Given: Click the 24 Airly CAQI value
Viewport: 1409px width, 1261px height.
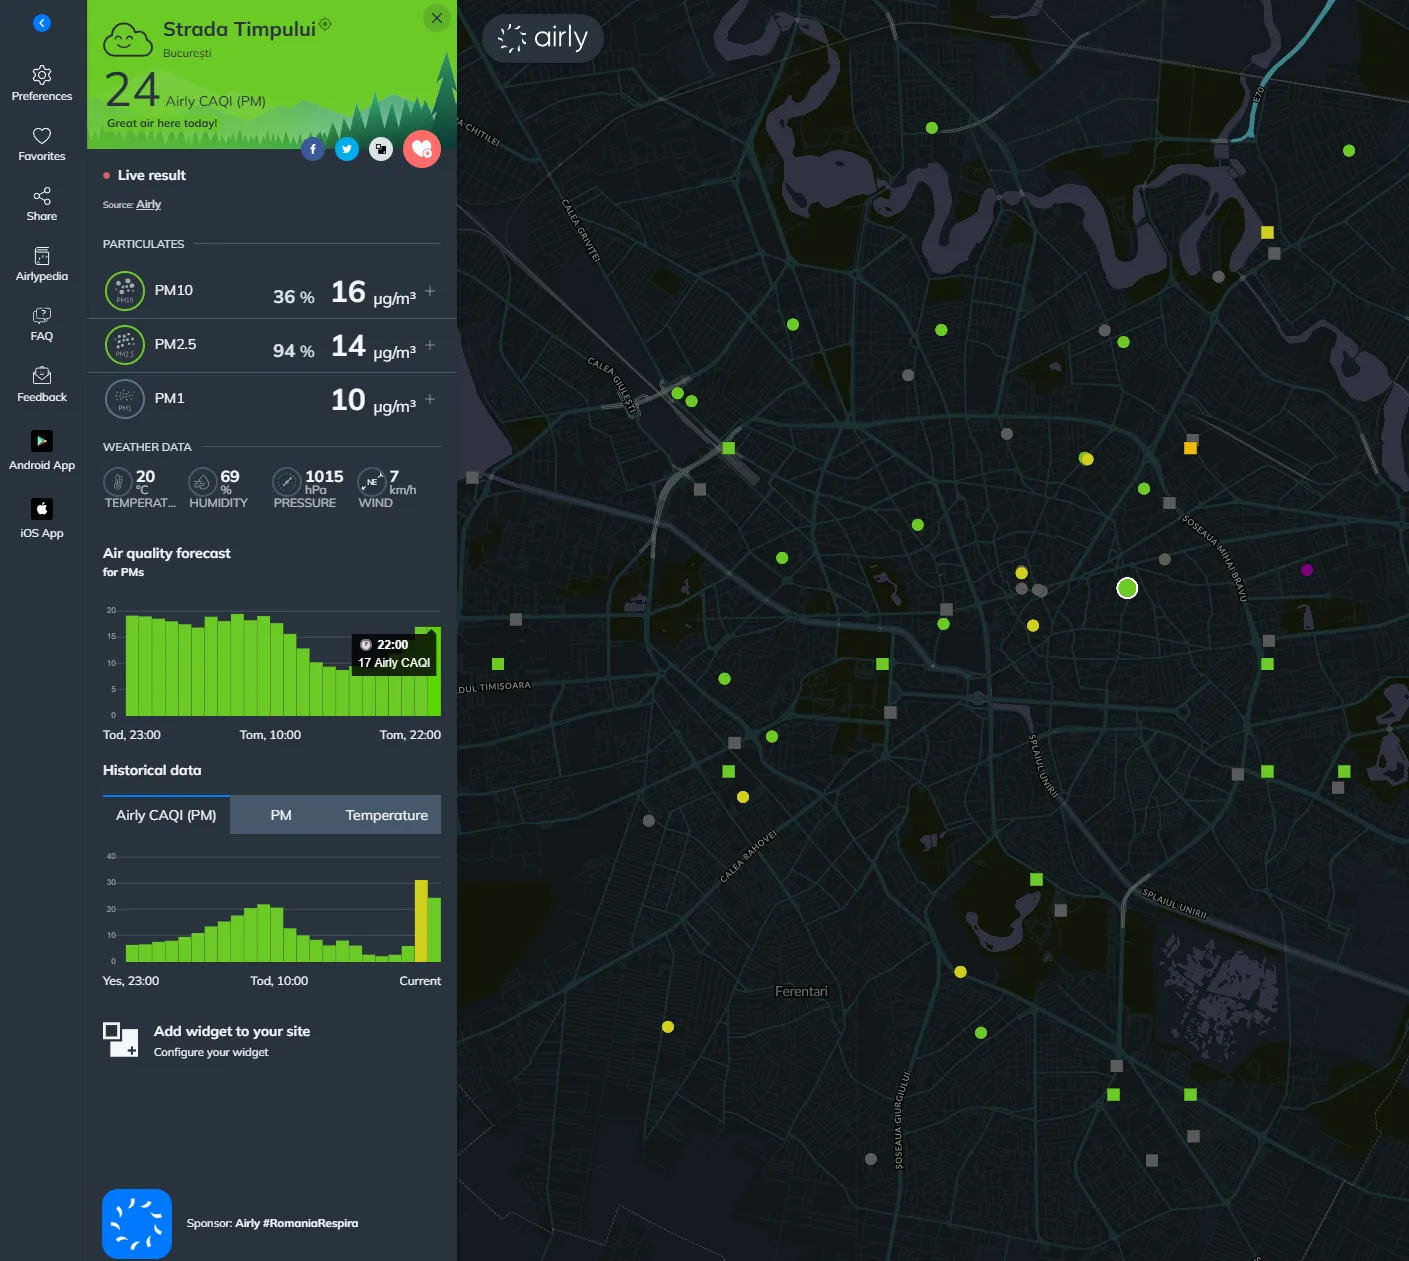Looking at the screenshot, I should coord(132,90).
